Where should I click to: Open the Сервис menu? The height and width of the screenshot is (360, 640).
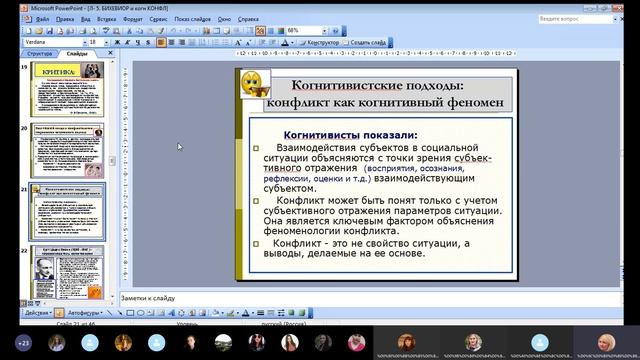pos(158,19)
